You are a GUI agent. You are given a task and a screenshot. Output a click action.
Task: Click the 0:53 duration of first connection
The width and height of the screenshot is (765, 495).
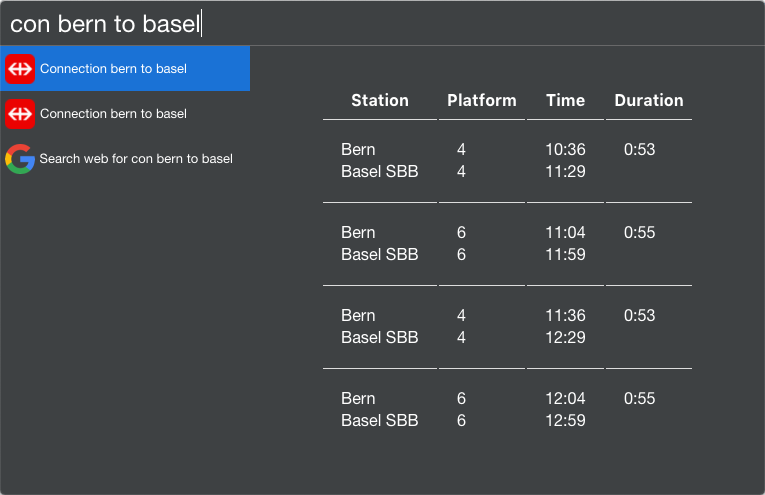coord(639,150)
